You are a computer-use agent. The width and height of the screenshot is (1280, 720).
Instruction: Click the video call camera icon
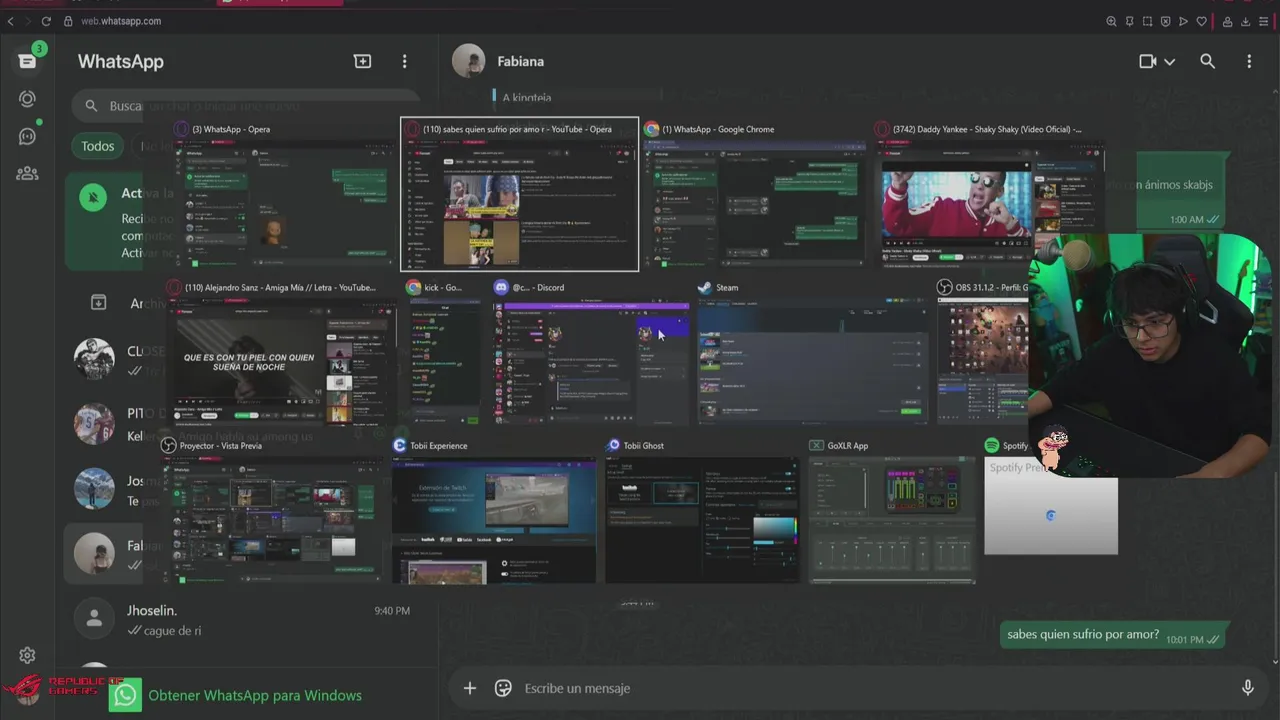(1148, 61)
